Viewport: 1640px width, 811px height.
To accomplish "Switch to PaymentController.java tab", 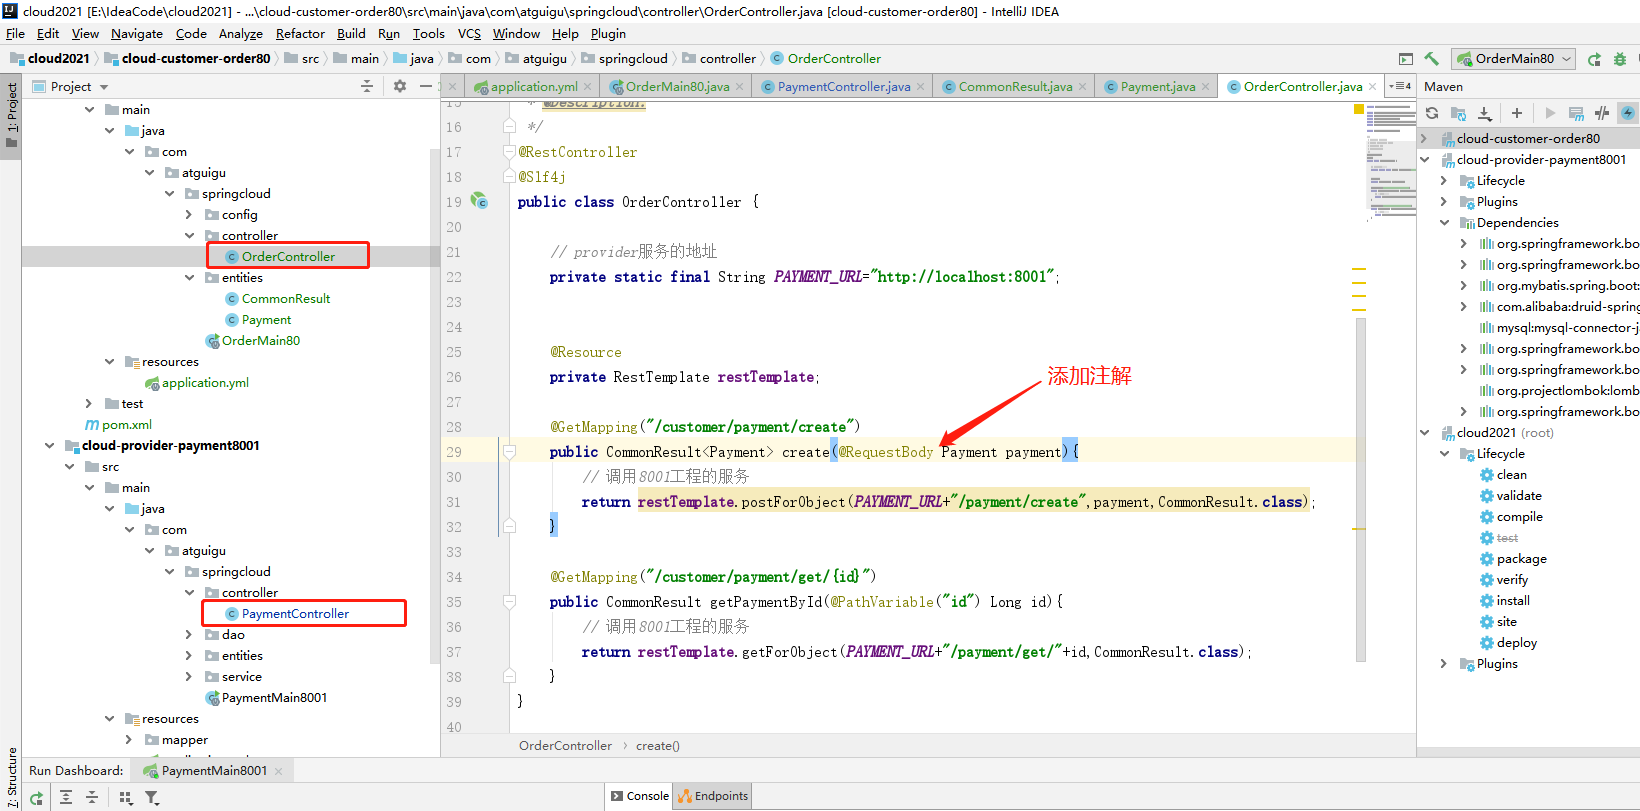I will point(844,87).
